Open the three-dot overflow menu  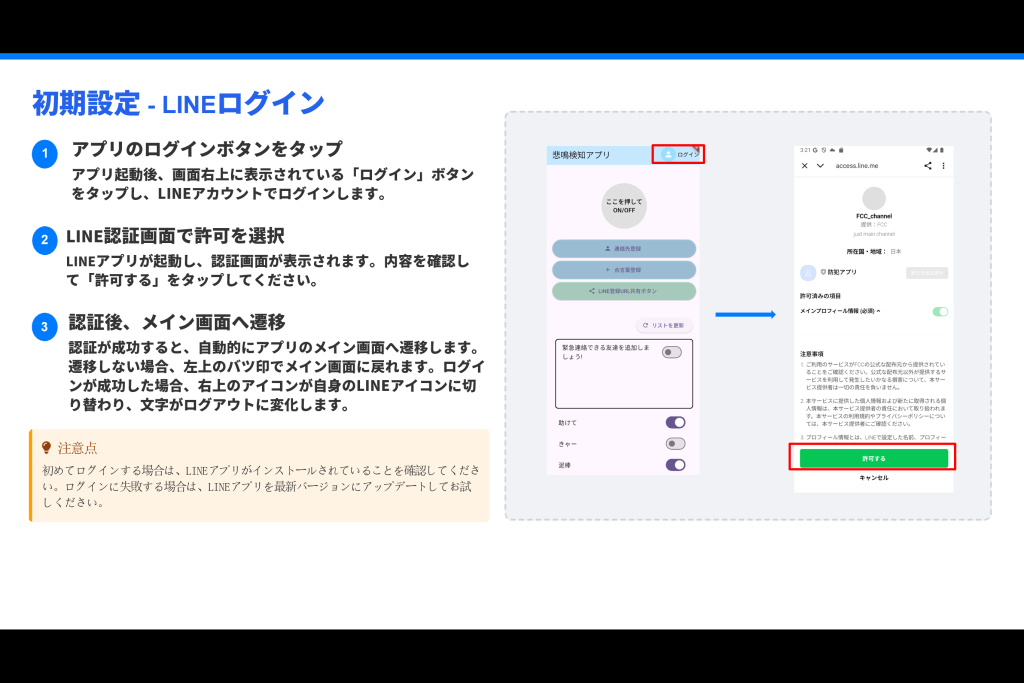(x=943, y=166)
